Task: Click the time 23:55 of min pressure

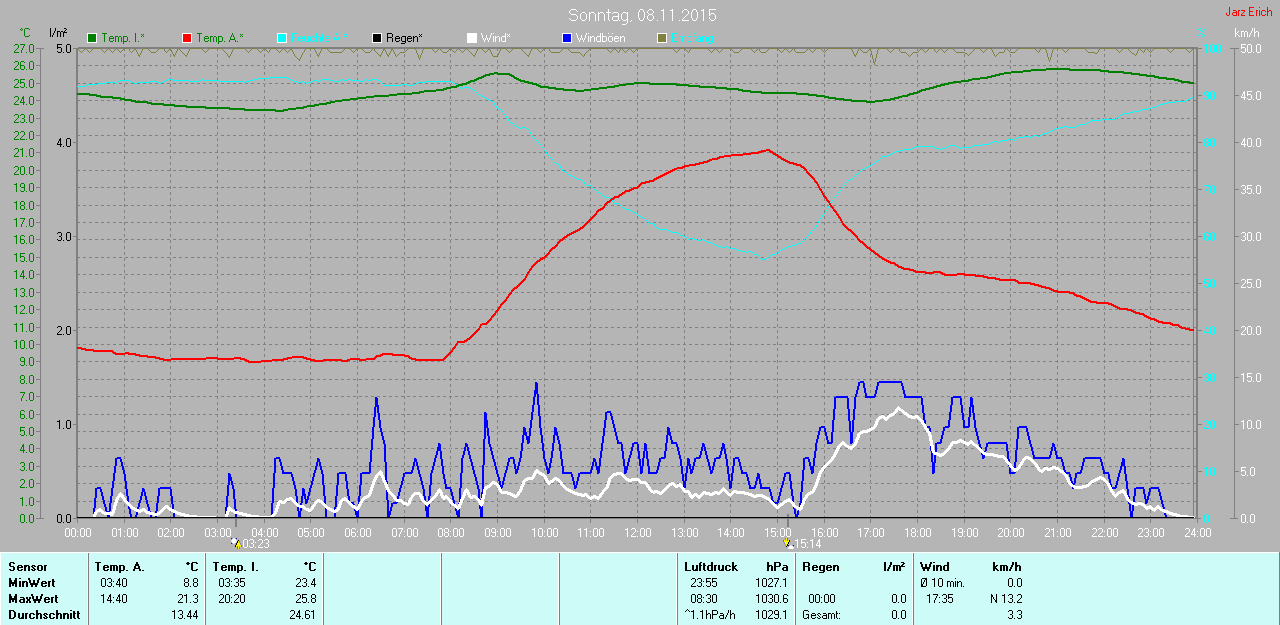Action: pos(703,583)
